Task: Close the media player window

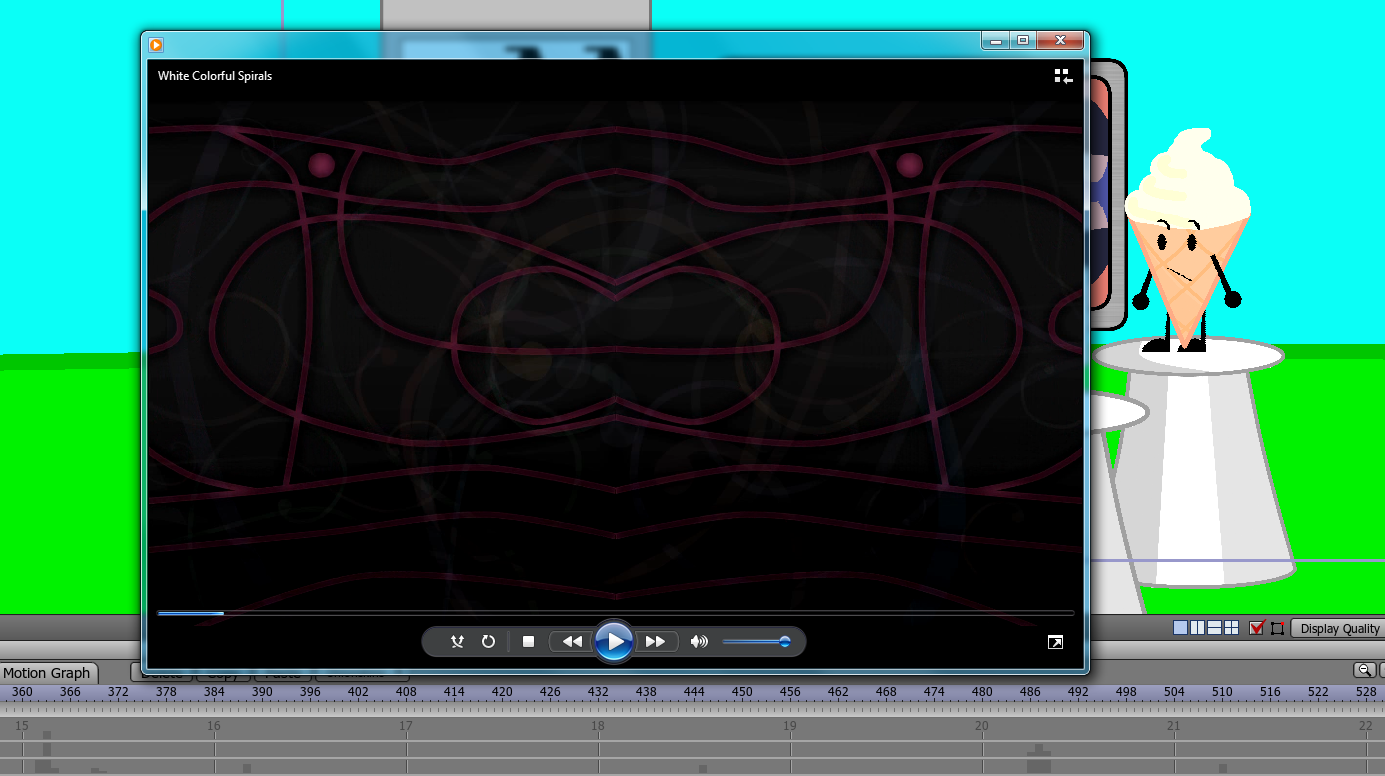Action: click(1060, 41)
